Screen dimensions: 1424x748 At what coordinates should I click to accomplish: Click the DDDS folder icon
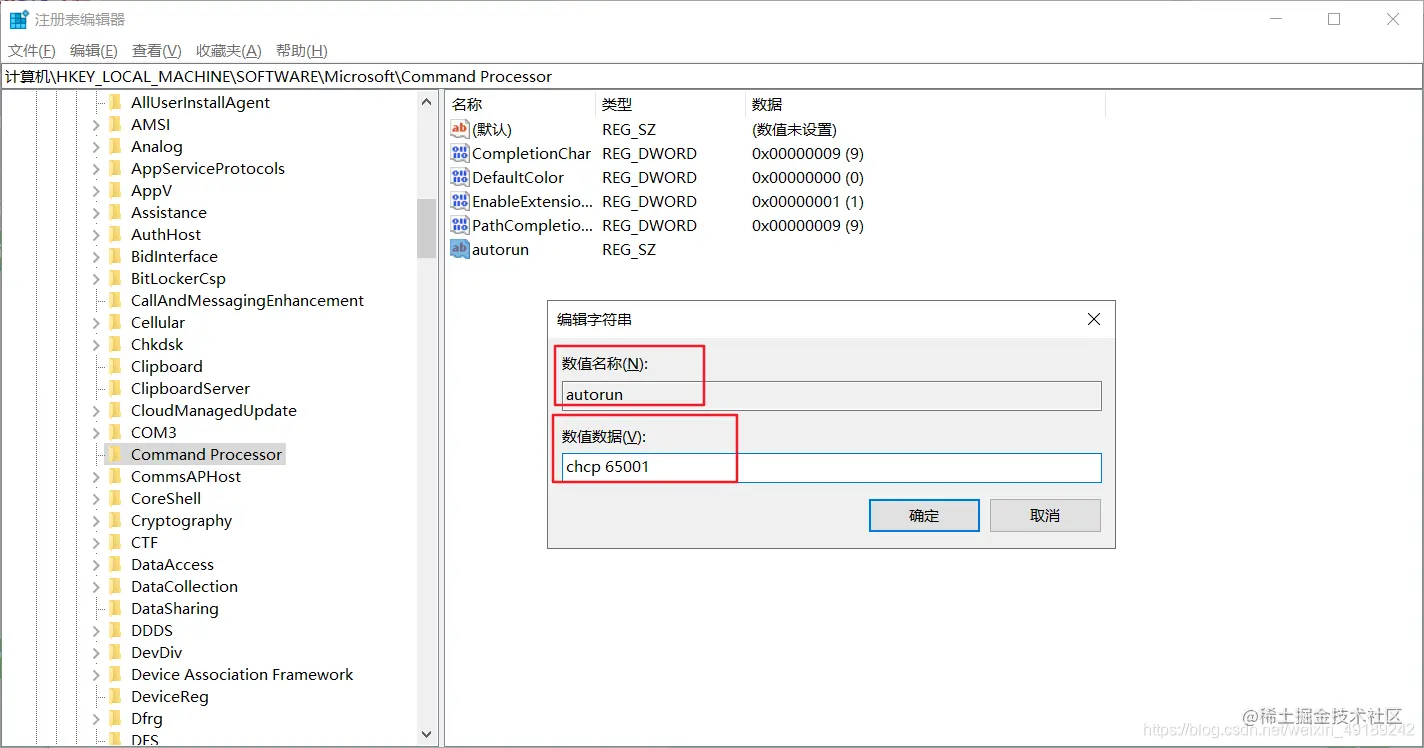[116, 630]
